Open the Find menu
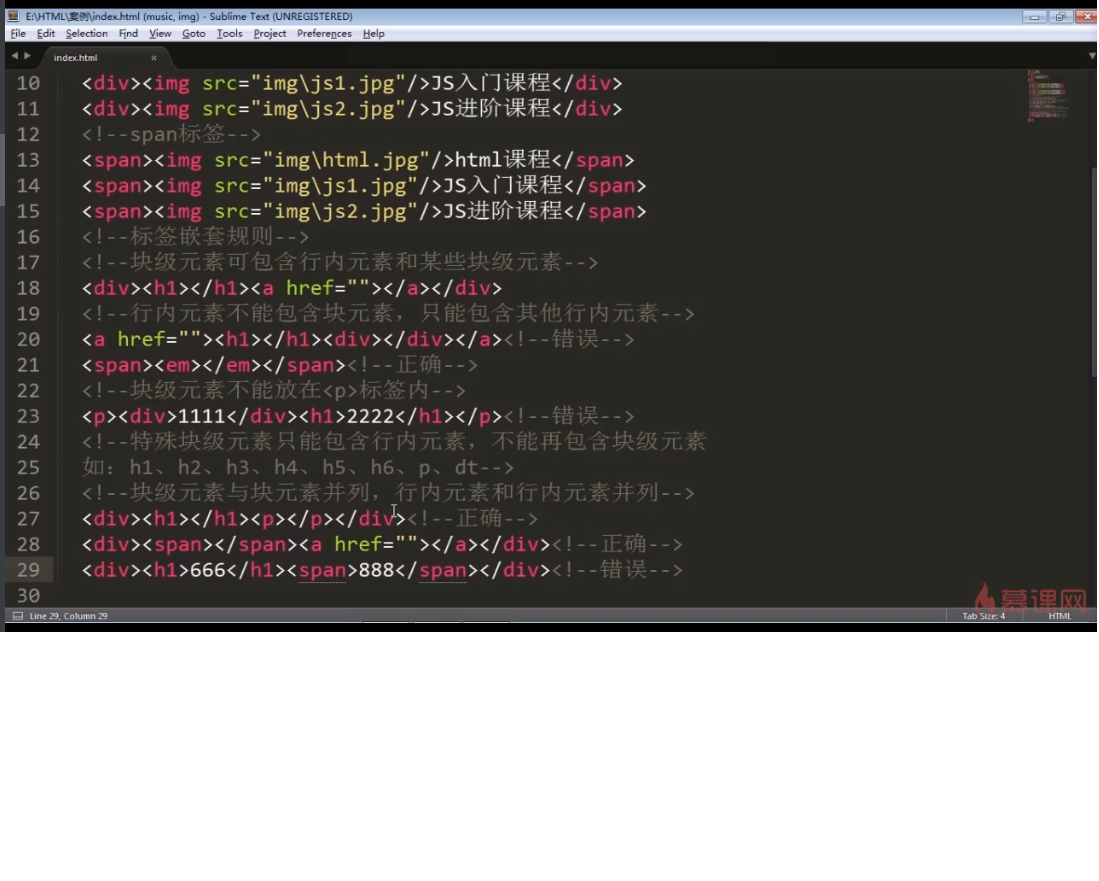The width and height of the screenshot is (1099, 881). click(x=128, y=34)
